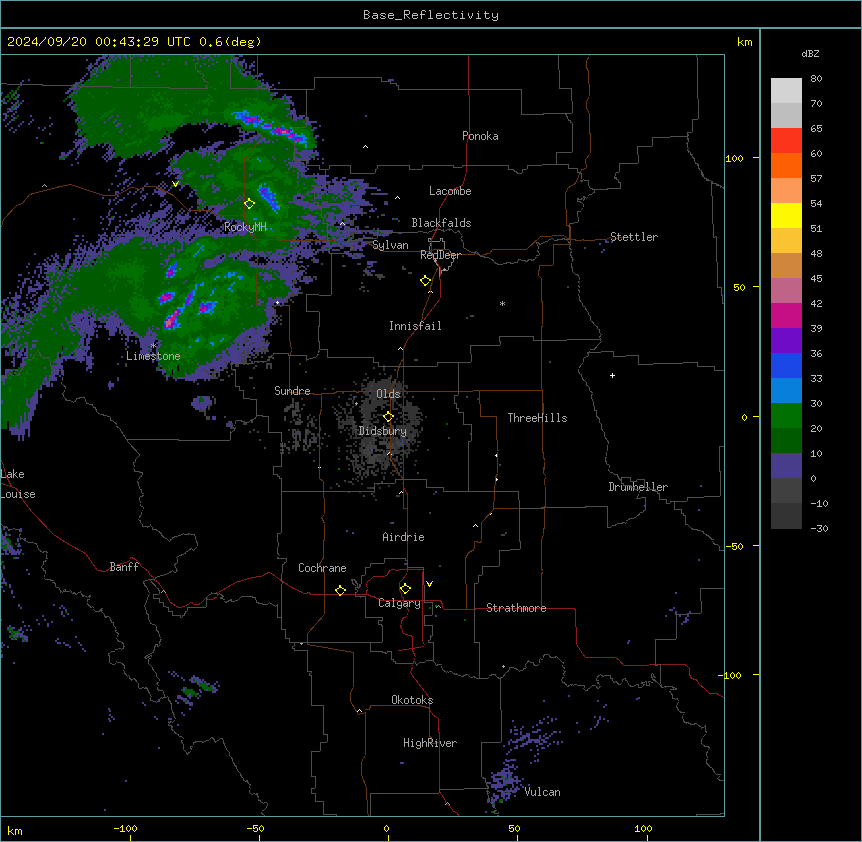Pick the bright green 20-30 dBZ legend swatch
This screenshot has width=862, height=842.
coord(786,416)
